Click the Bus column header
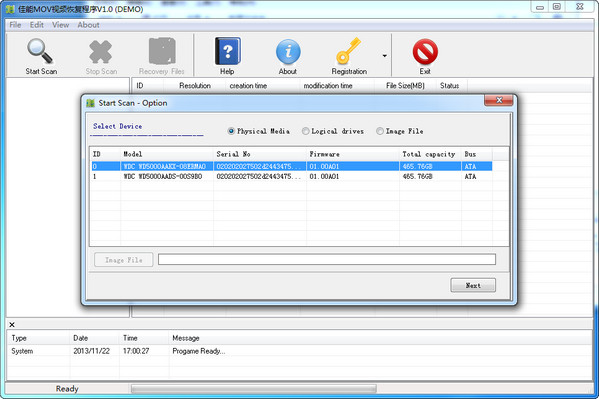Viewport: 599px width, 399px height. point(477,154)
